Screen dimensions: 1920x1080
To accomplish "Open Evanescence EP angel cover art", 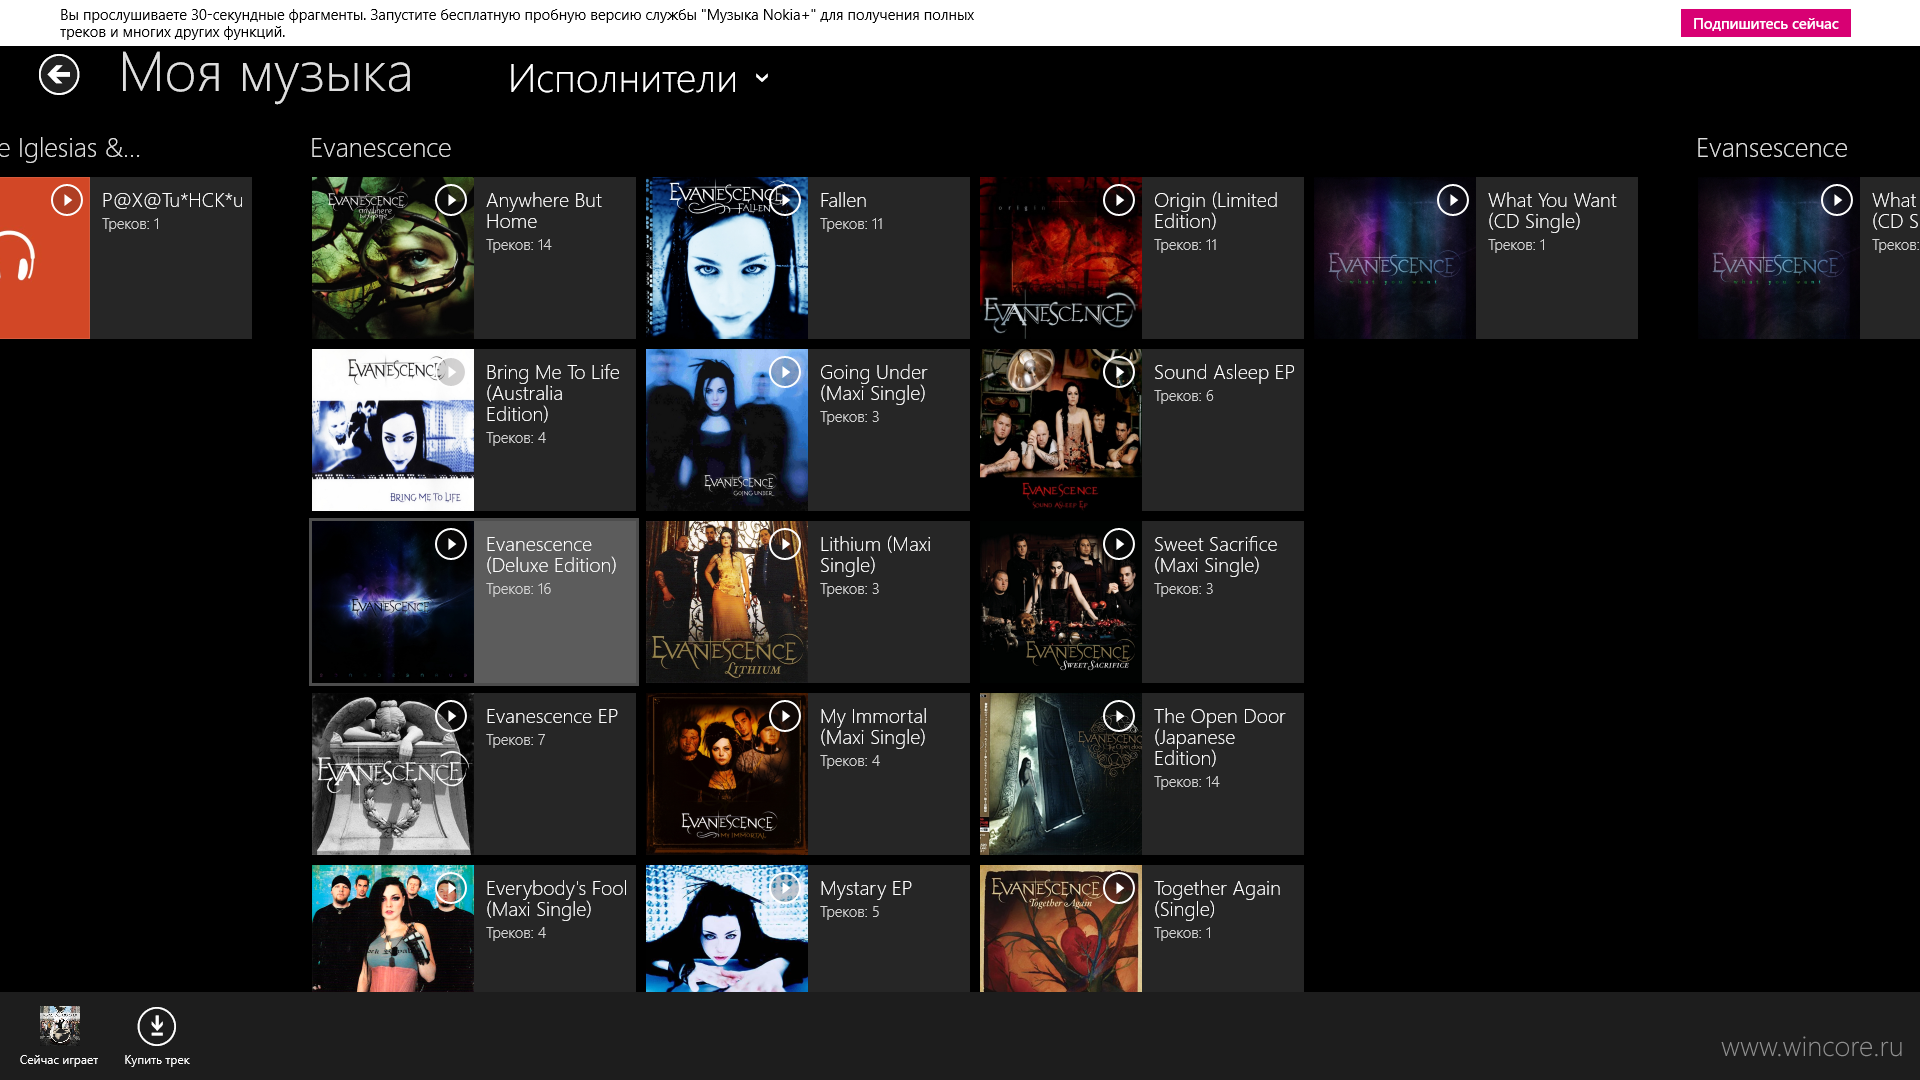I will 393,774.
